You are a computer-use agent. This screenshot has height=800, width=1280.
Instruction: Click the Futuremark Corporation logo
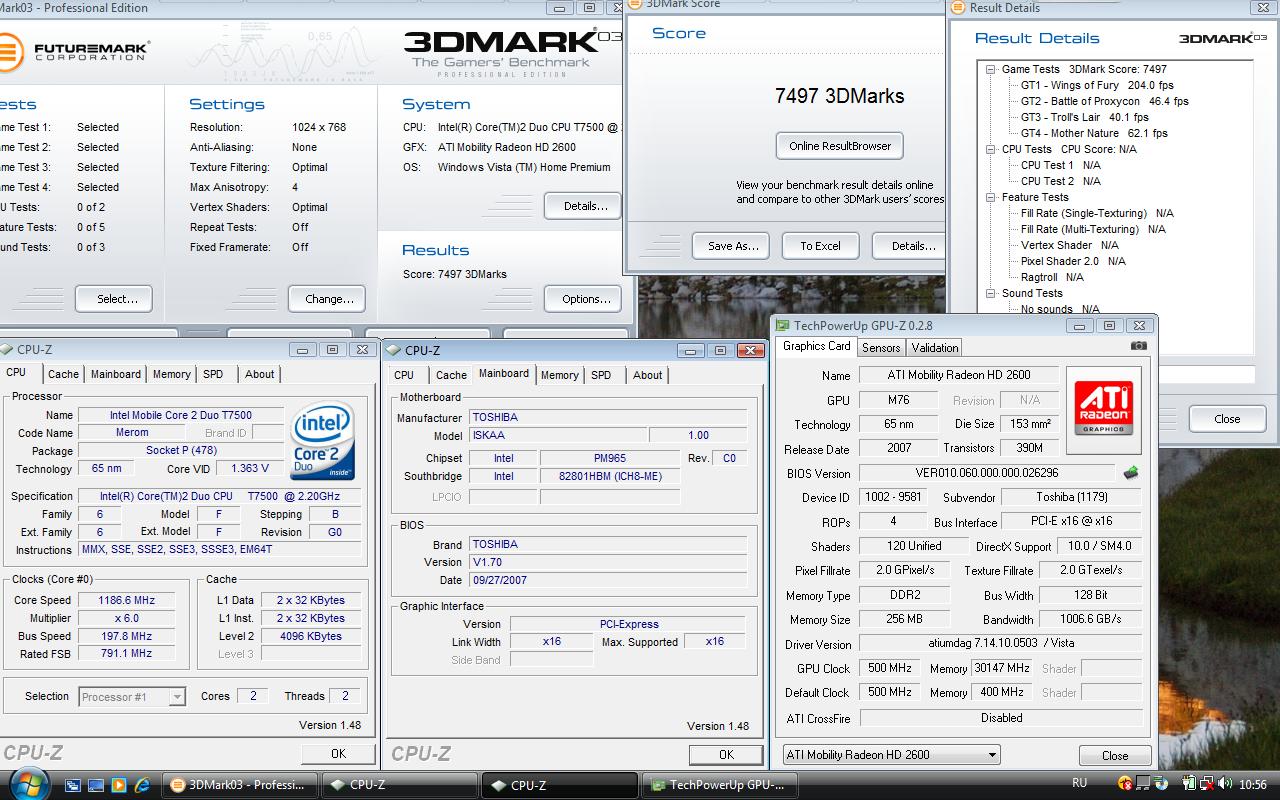[x=75, y=50]
